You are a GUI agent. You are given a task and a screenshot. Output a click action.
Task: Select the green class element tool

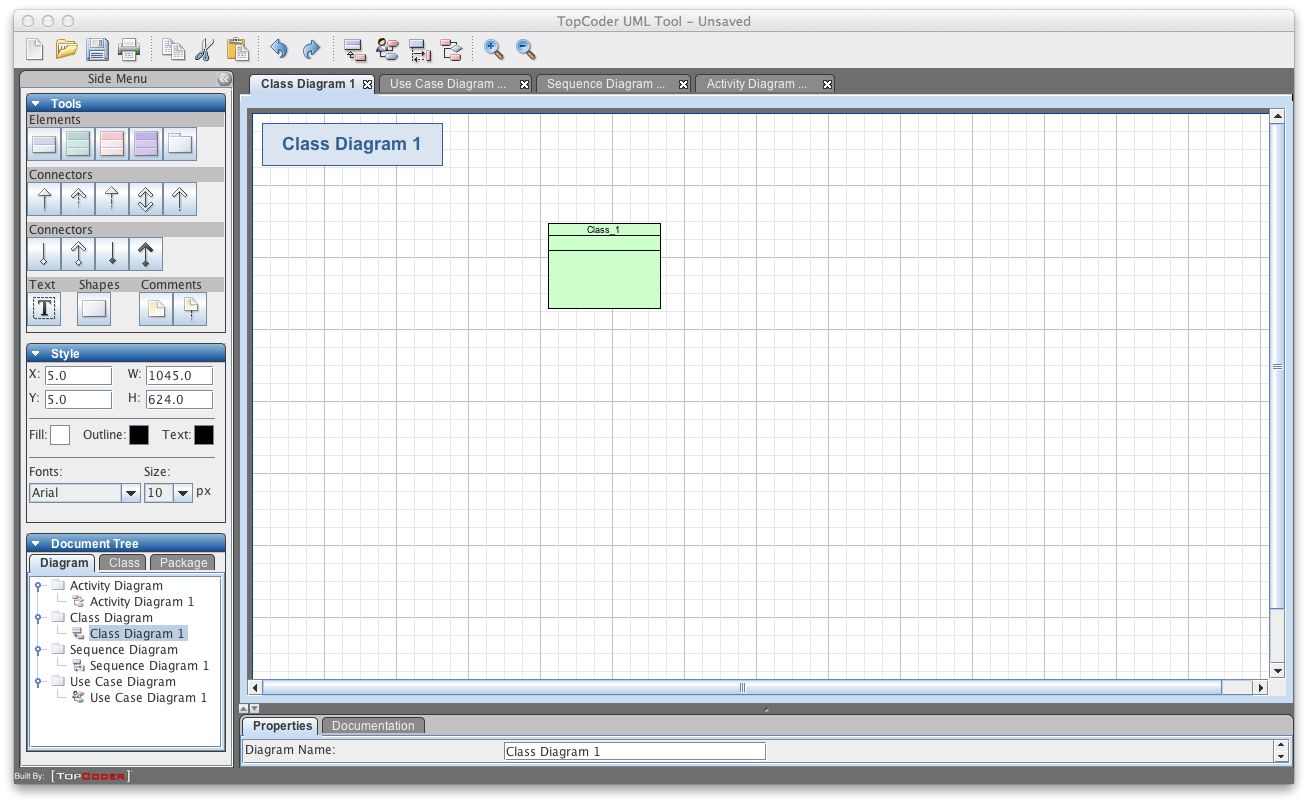coord(78,143)
